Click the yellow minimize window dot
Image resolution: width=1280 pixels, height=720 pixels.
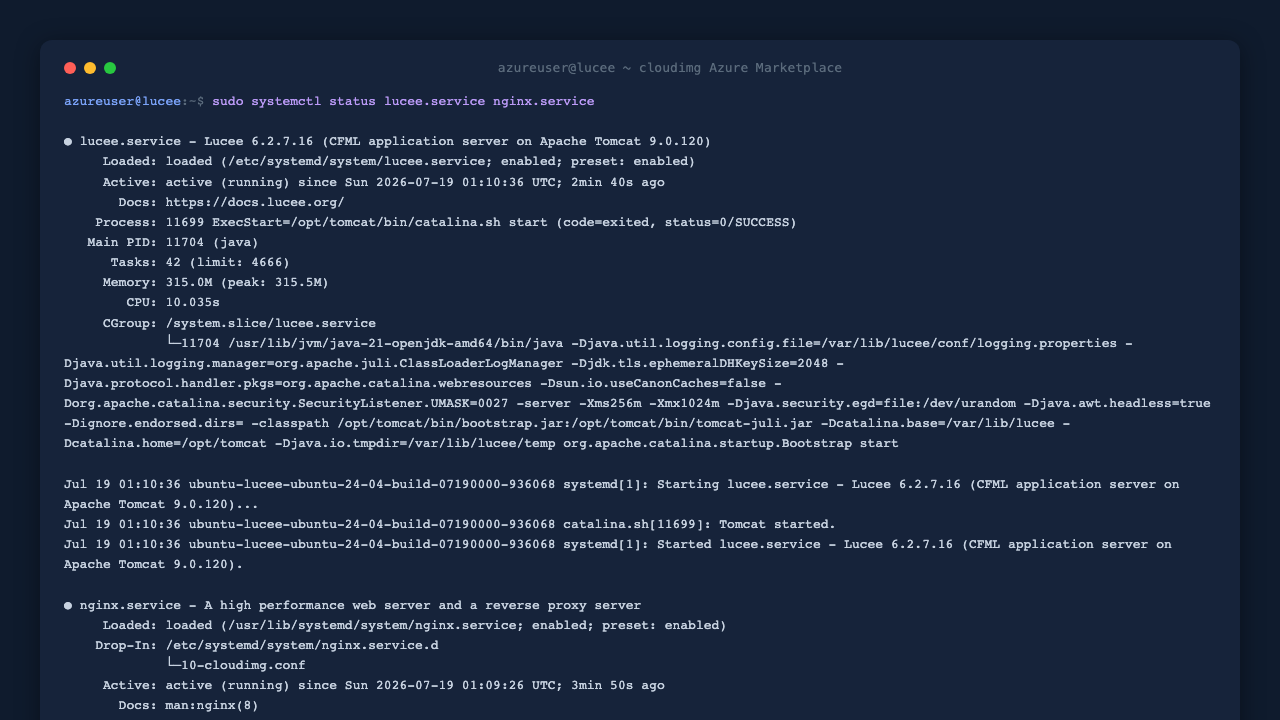(x=90, y=68)
